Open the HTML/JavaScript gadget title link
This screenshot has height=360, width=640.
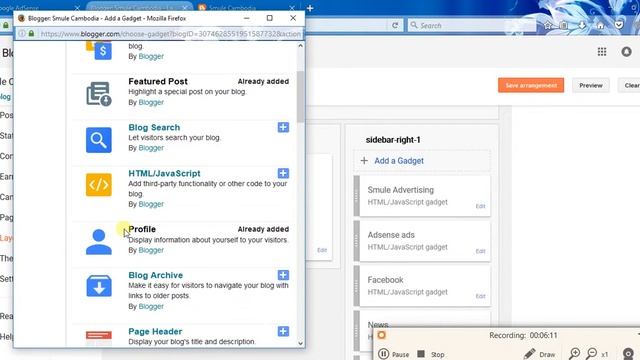164,173
